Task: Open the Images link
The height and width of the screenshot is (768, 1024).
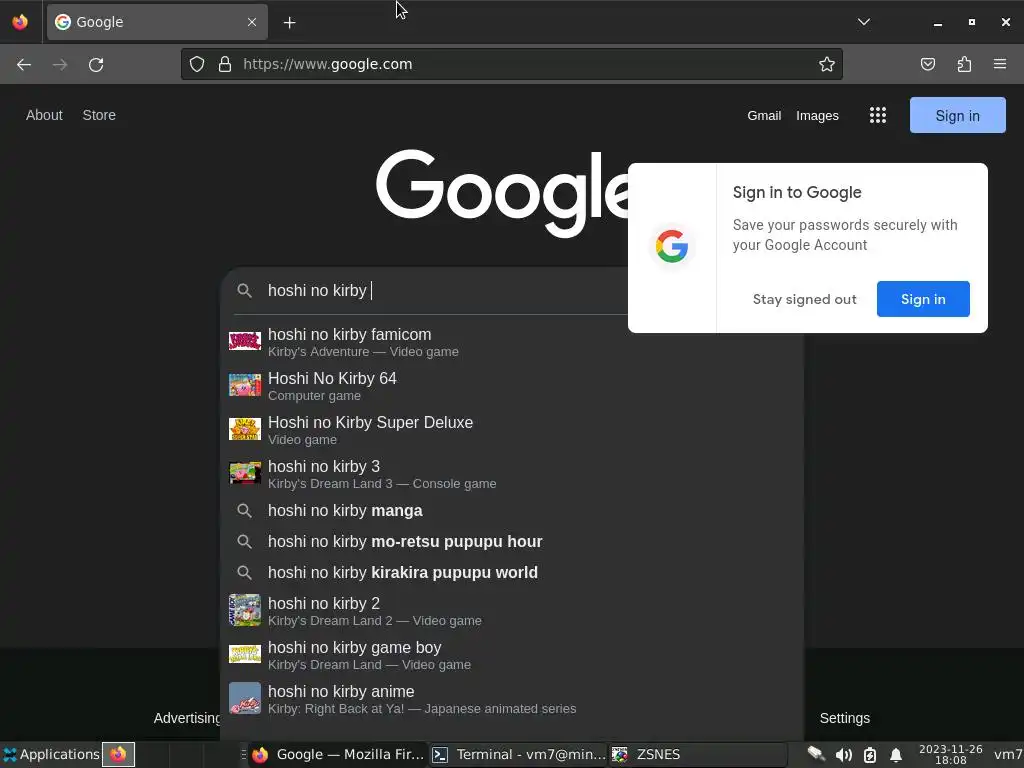Action: 817,116
